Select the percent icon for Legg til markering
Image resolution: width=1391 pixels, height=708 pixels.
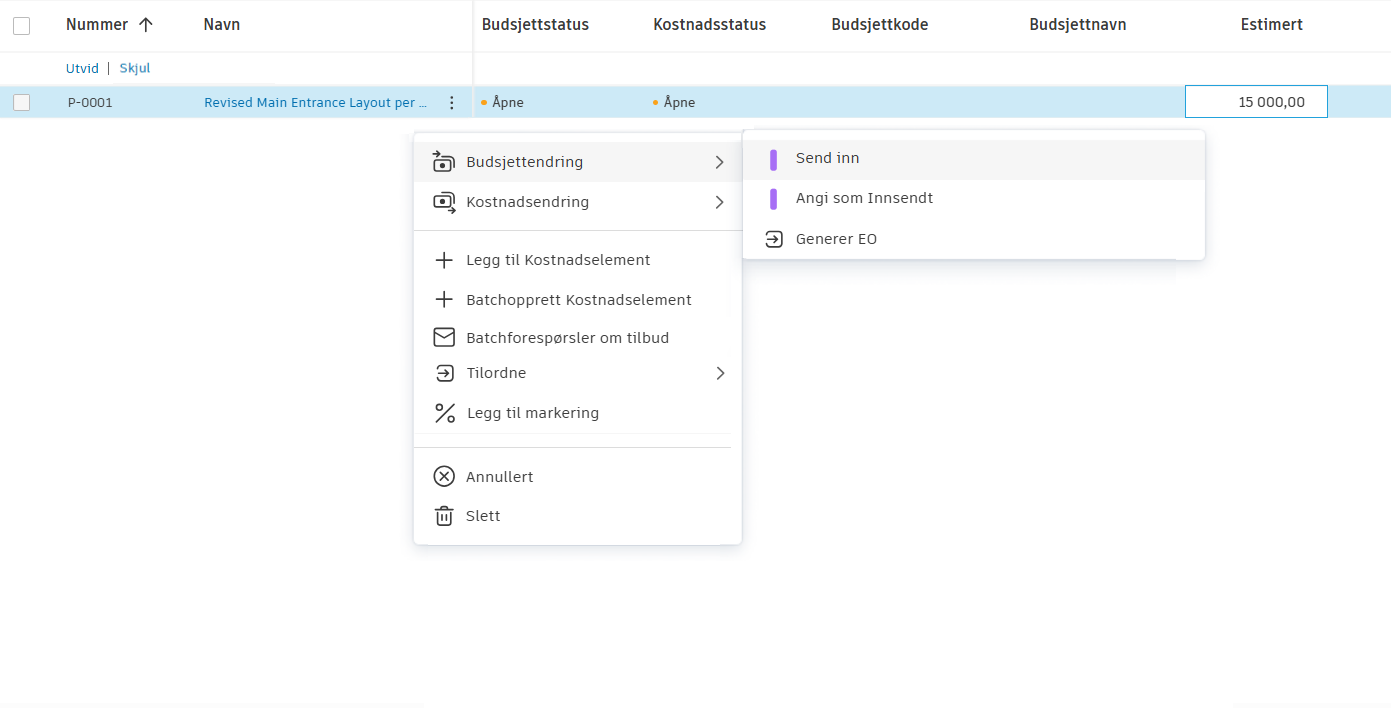444,412
